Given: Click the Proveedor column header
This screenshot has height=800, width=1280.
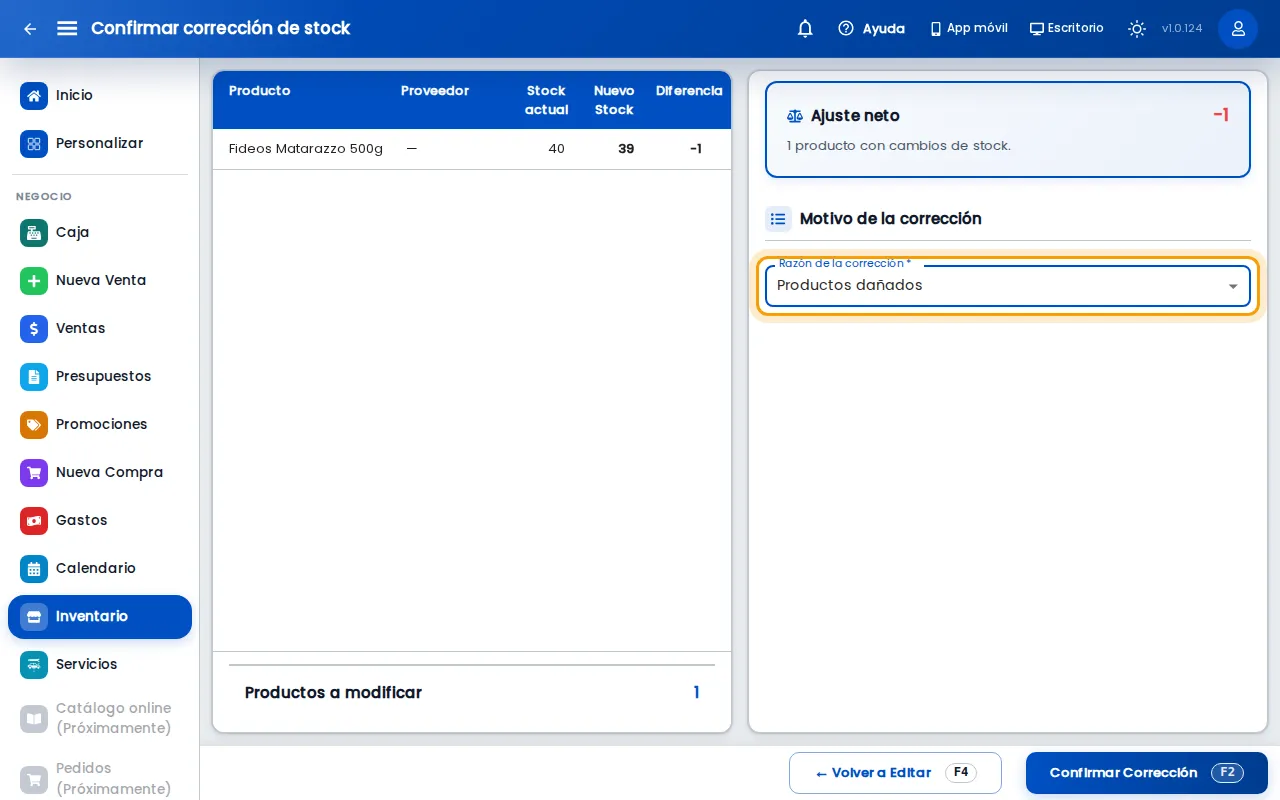Looking at the screenshot, I should point(435,91).
